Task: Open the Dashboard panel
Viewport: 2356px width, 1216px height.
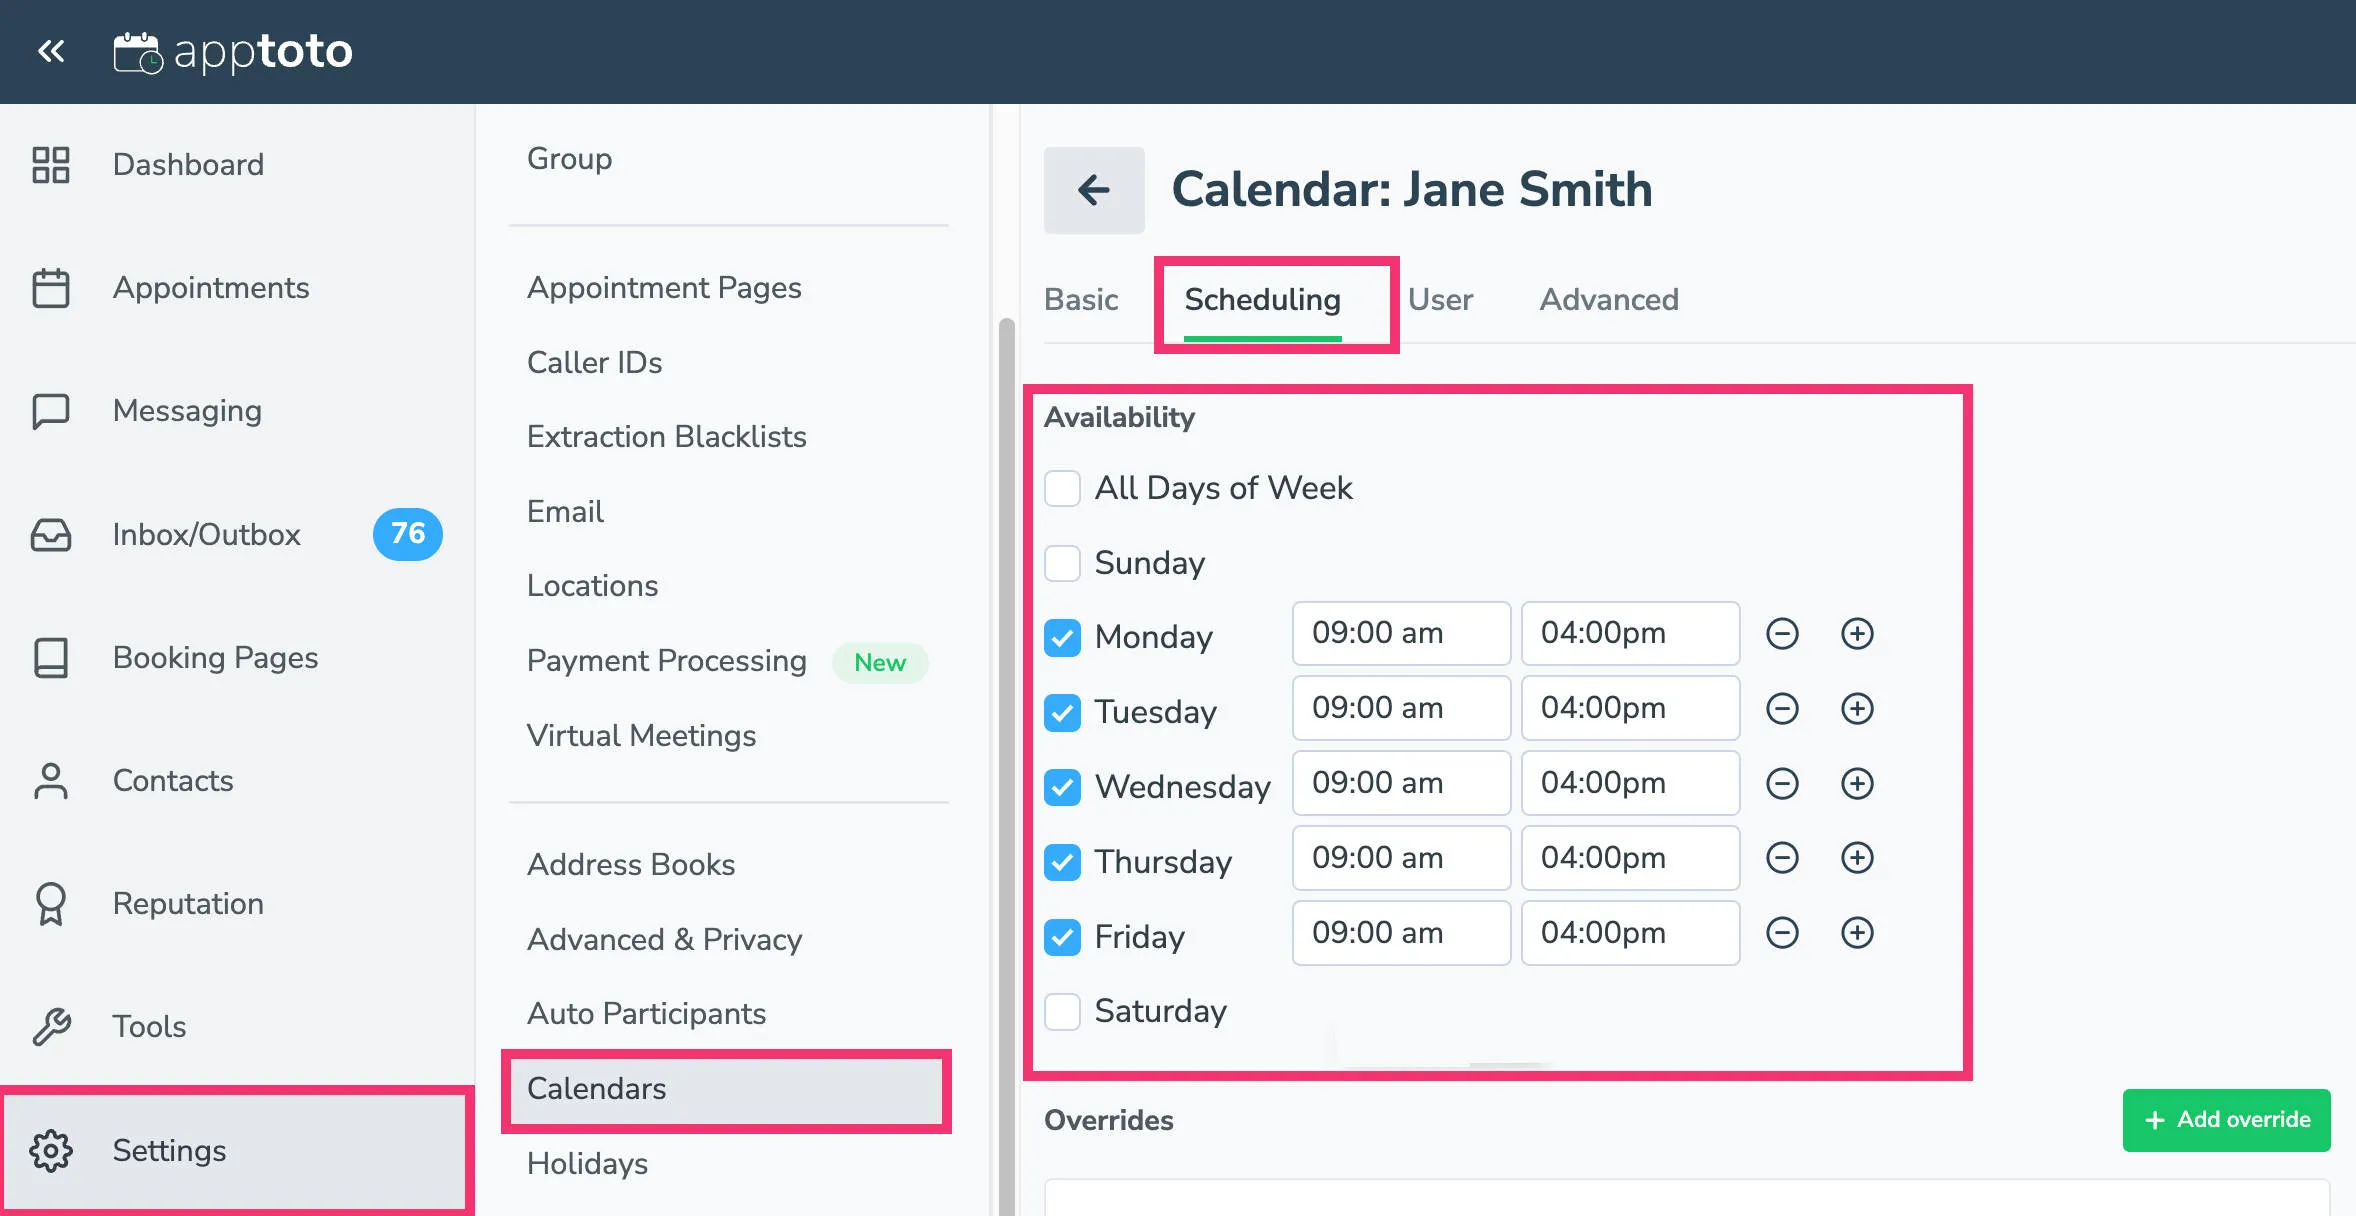Action: pyautogui.click(x=52, y=164)
